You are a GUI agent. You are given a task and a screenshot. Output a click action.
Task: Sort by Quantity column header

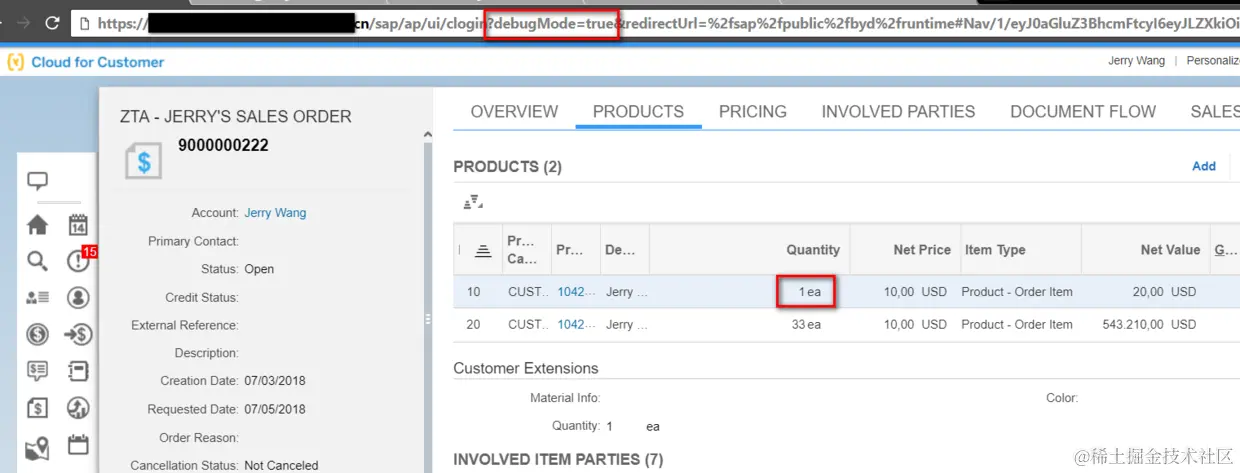(813, 250)
